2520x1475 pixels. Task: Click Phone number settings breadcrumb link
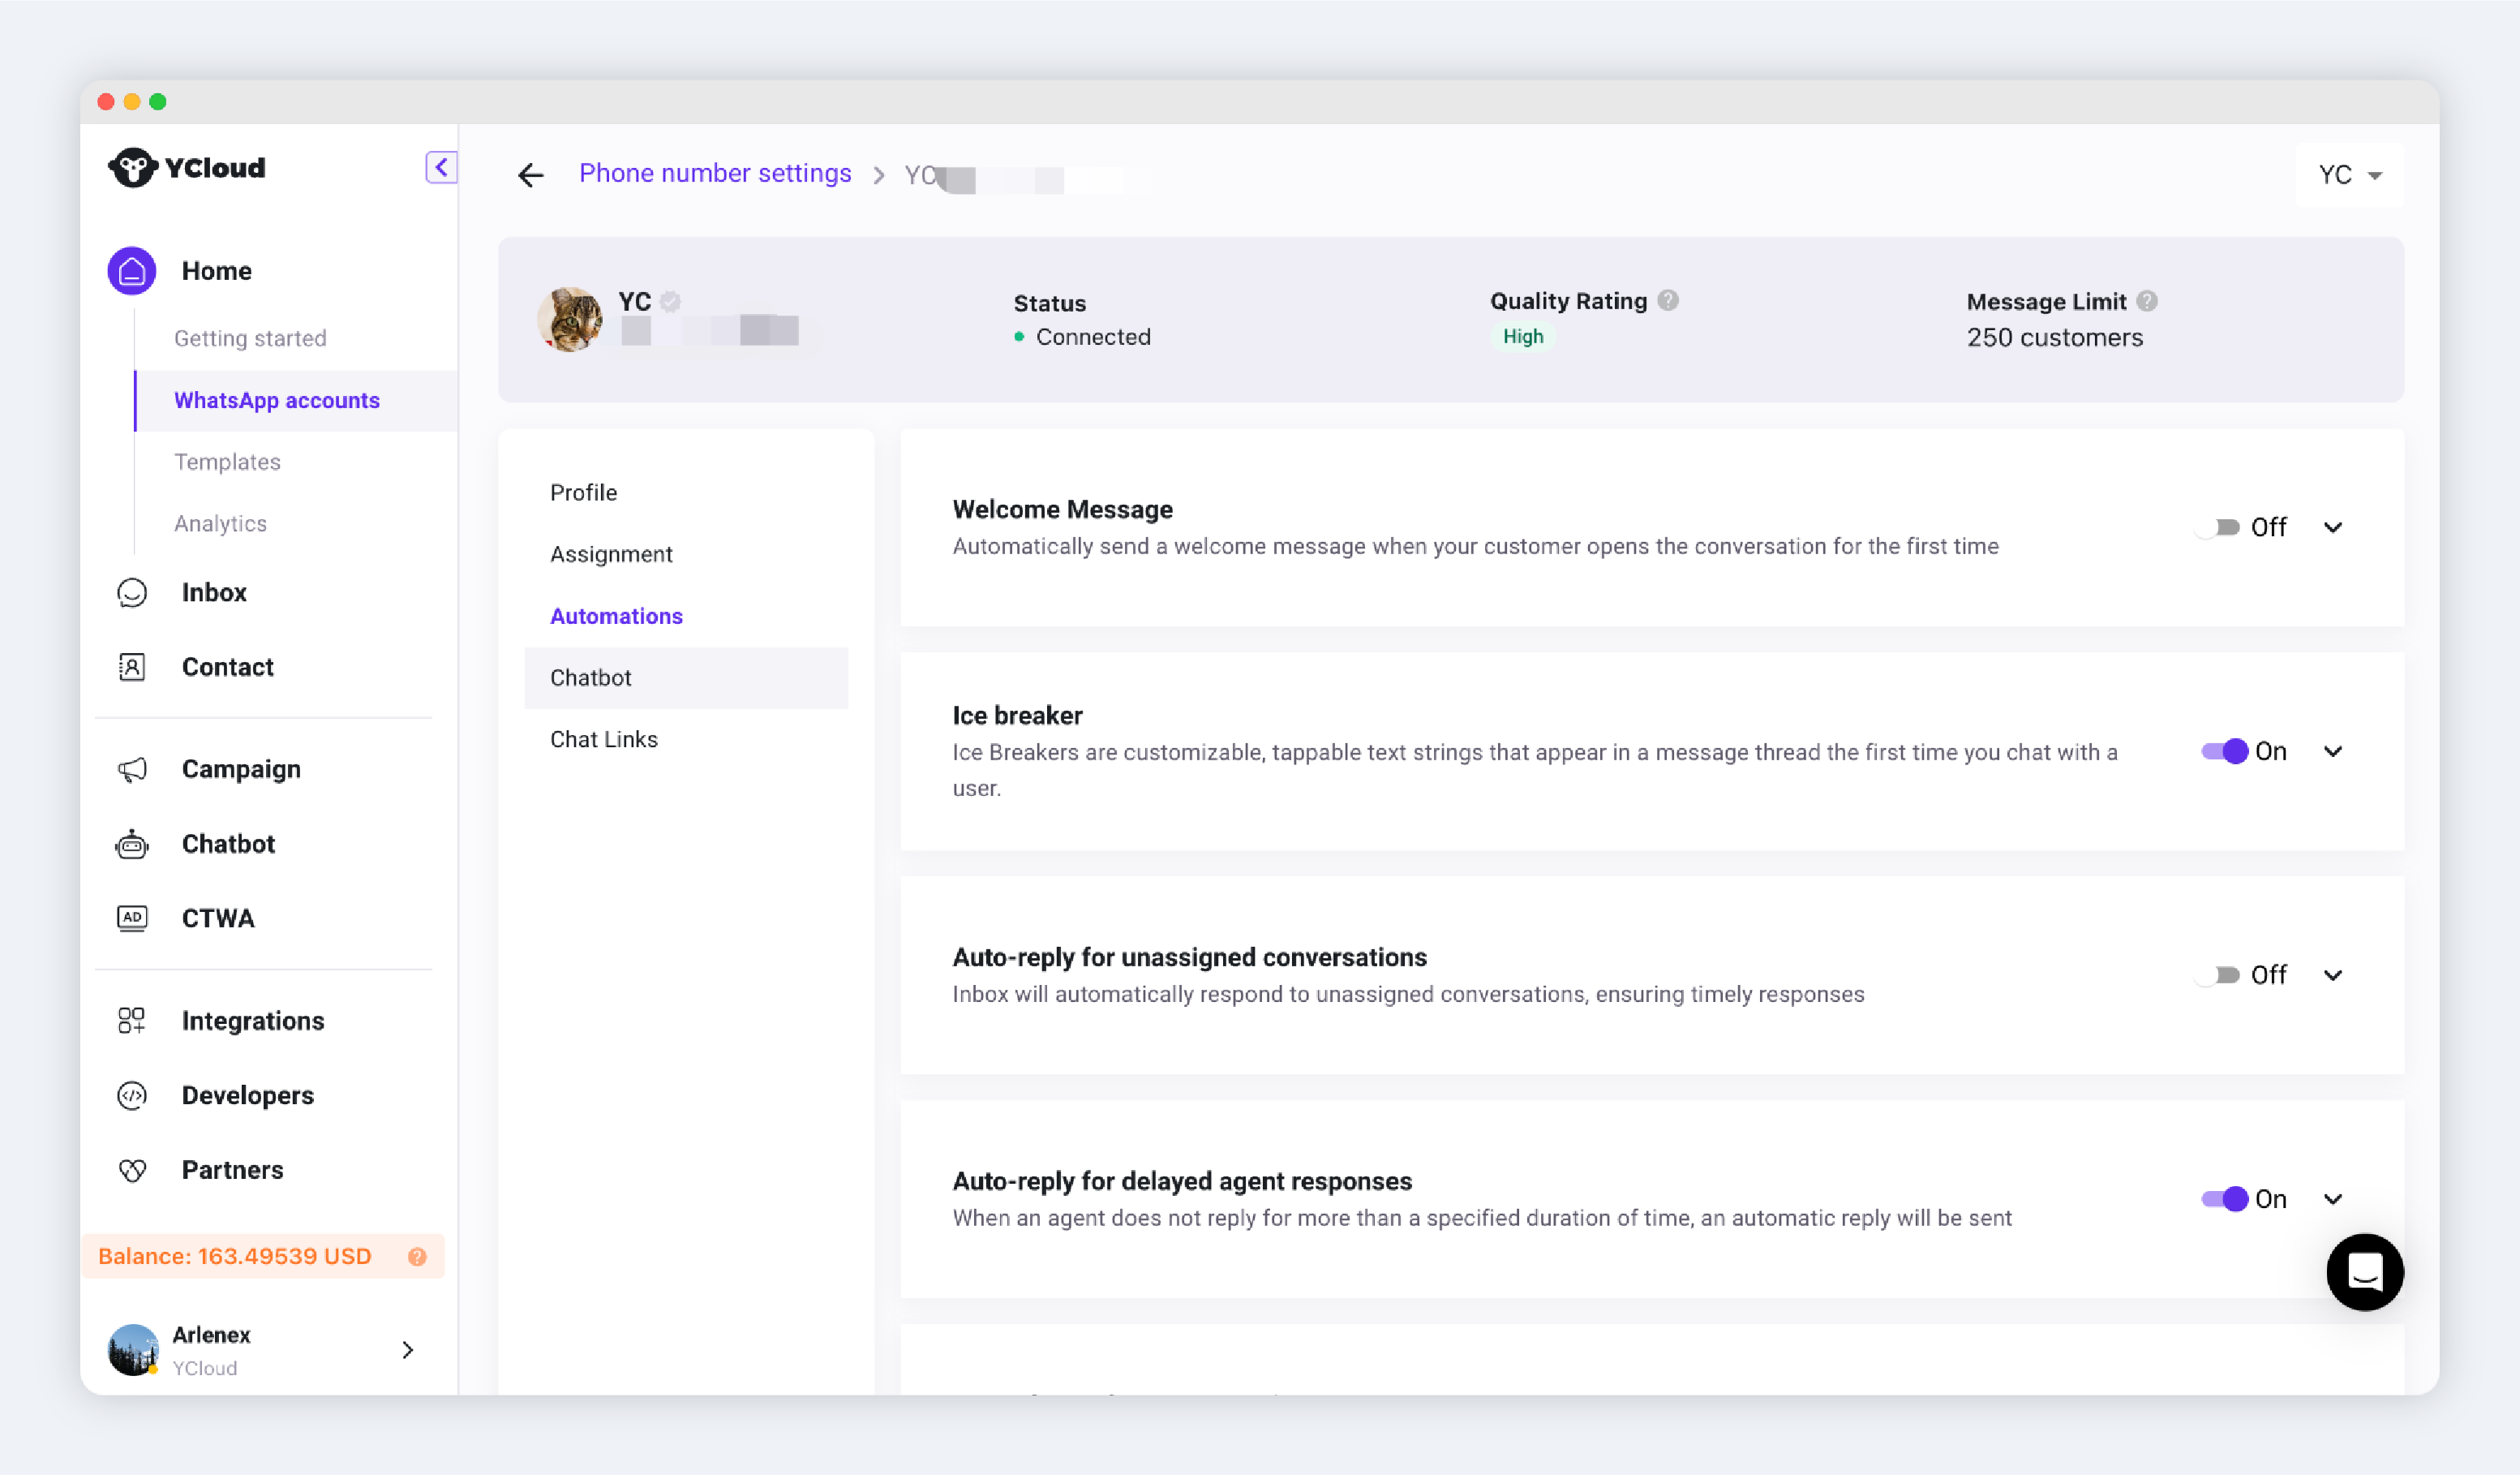[715, 173]
